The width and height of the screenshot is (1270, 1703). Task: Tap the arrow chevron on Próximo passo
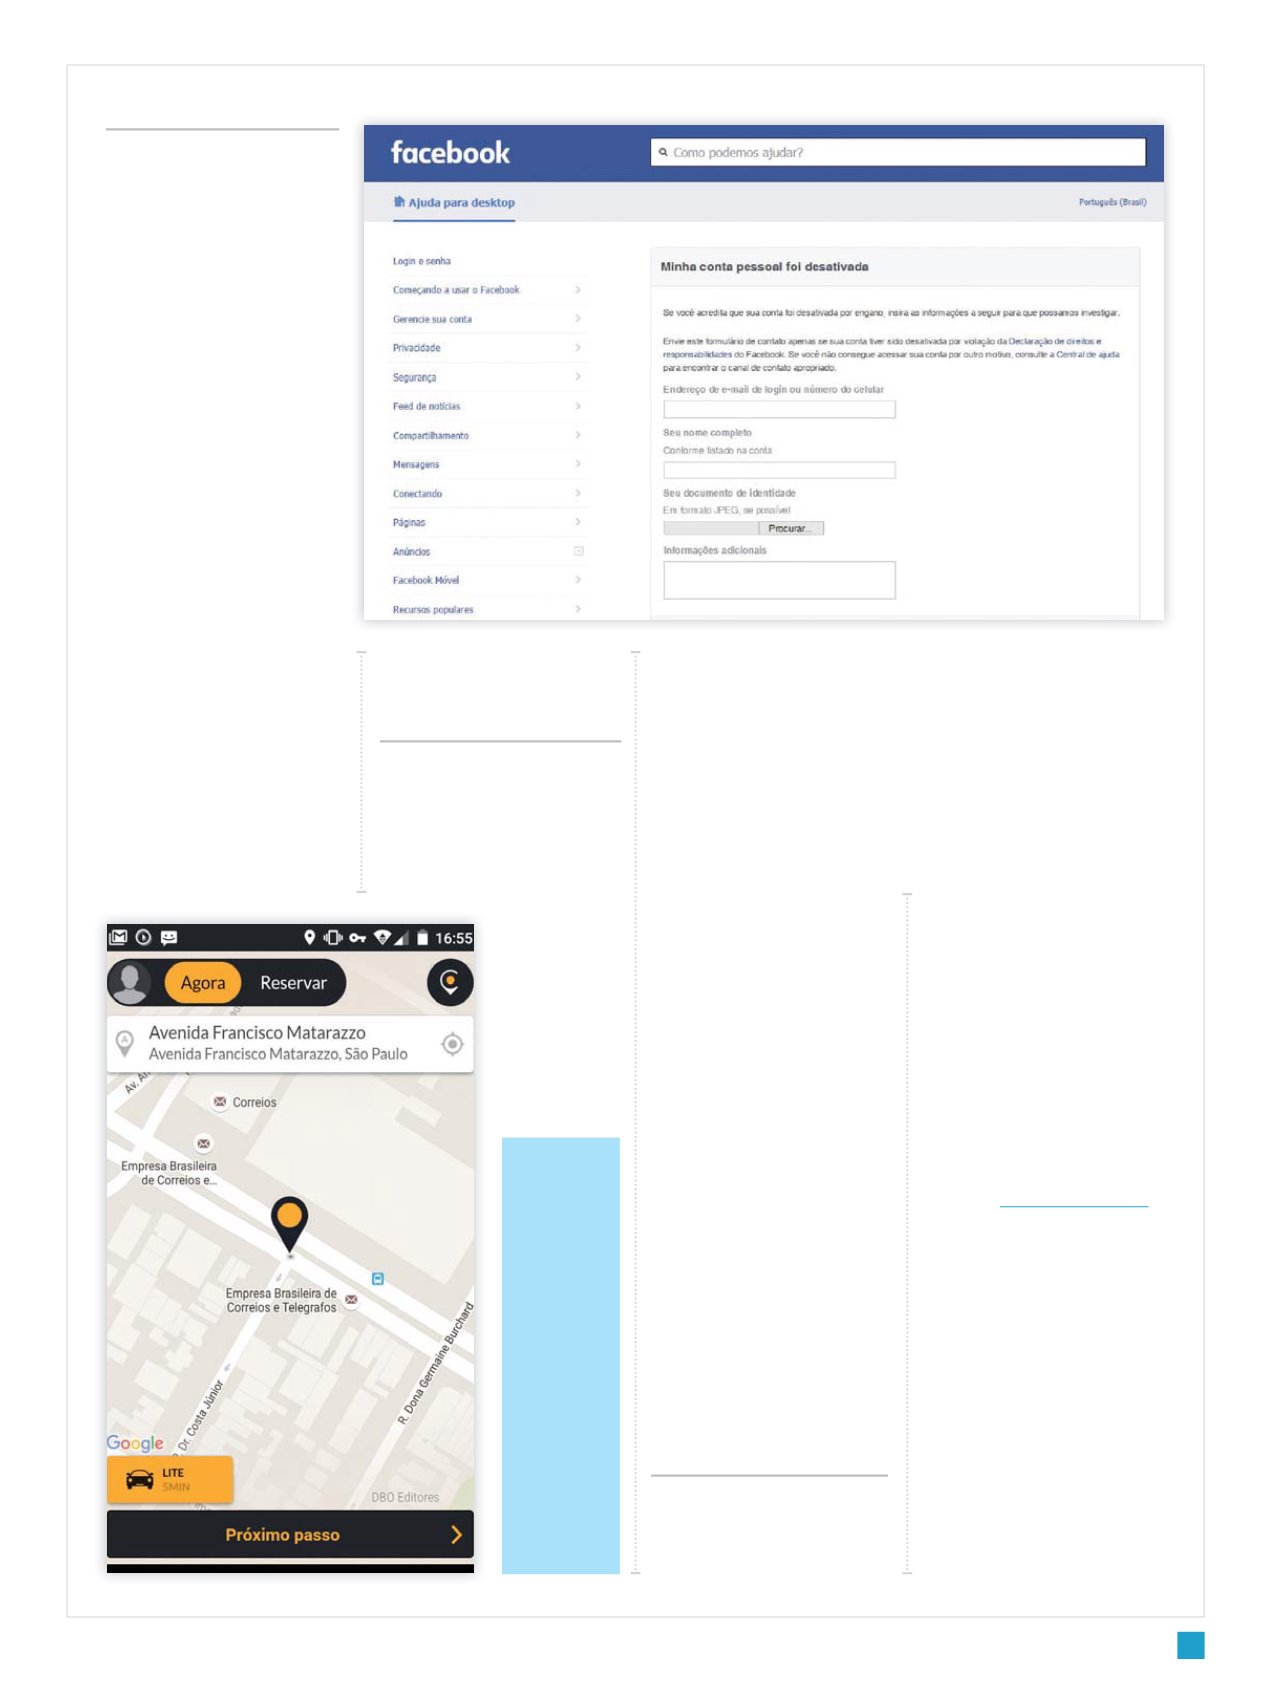click(456, 1534)
